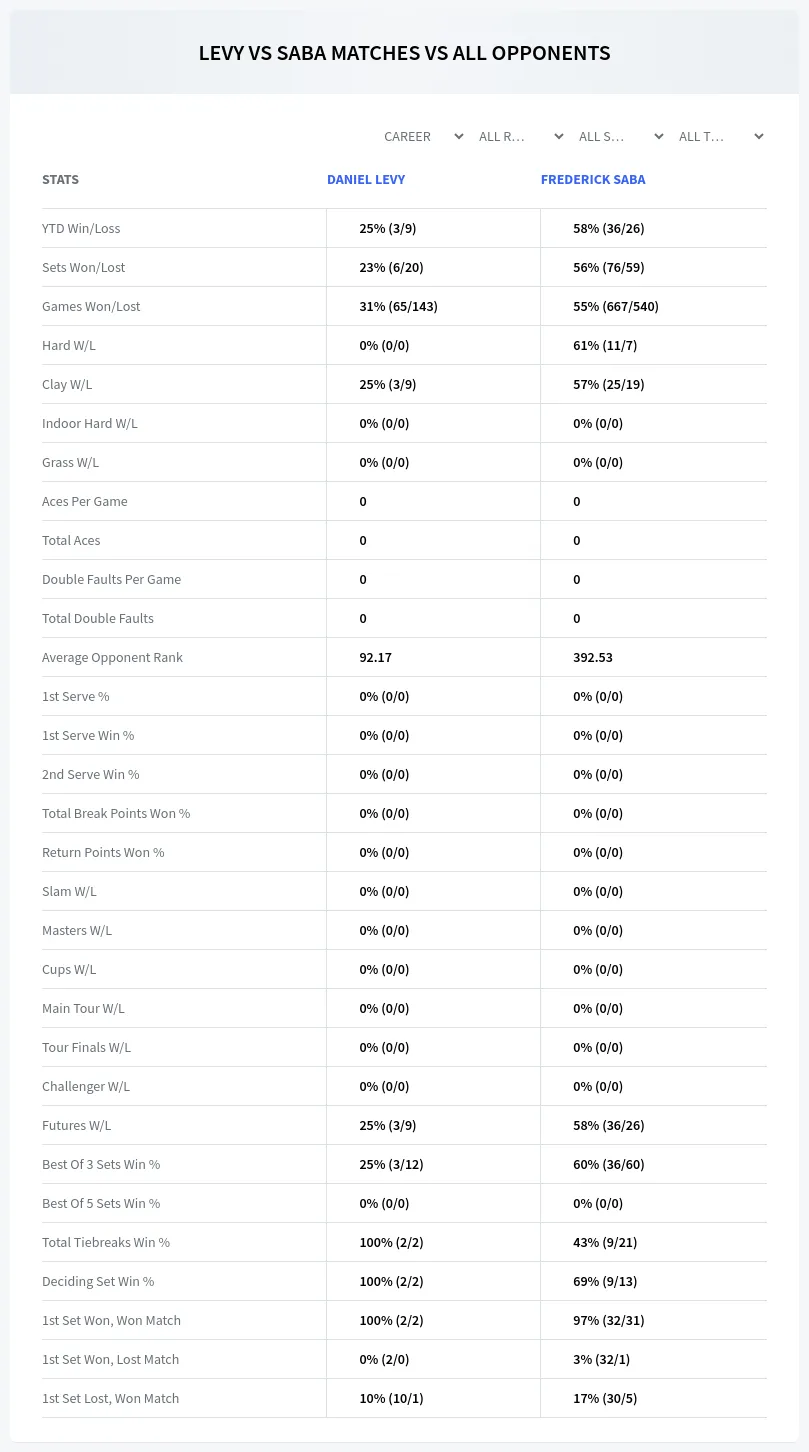Click Levy's 92.17 average opponent rank
Viewport: 809px width, 1452px height.
click(376, 657)
